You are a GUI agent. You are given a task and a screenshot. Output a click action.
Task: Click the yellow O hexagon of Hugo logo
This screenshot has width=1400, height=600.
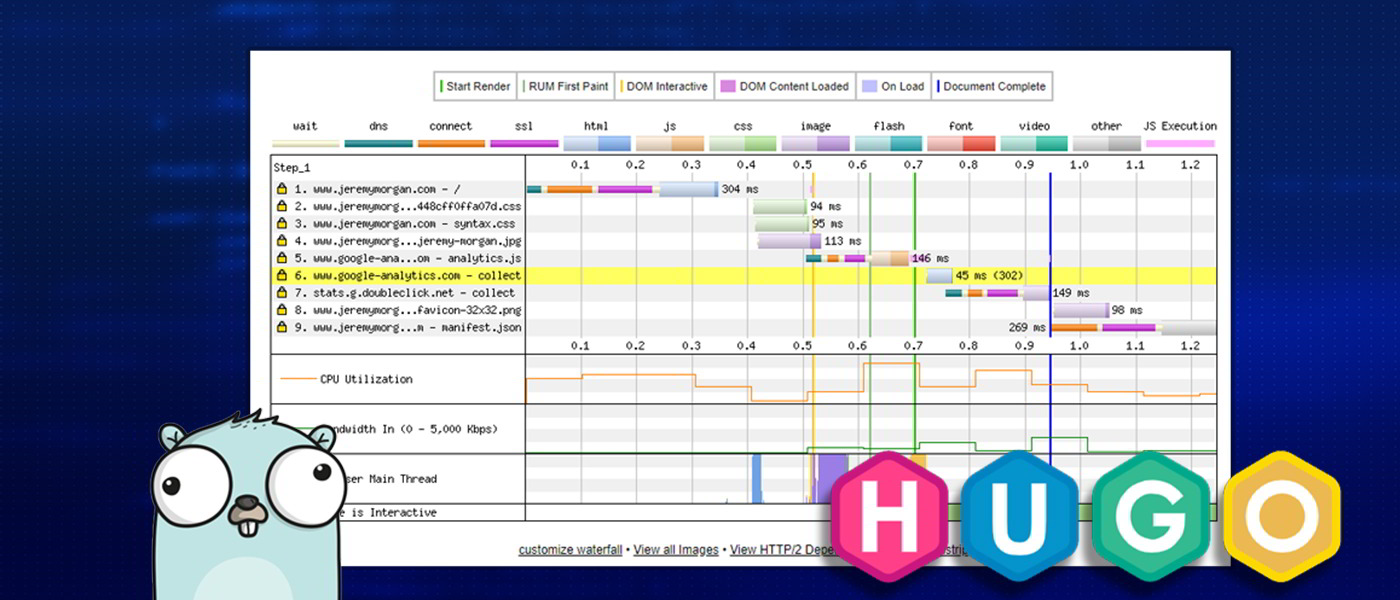[x=1281, y=517]
